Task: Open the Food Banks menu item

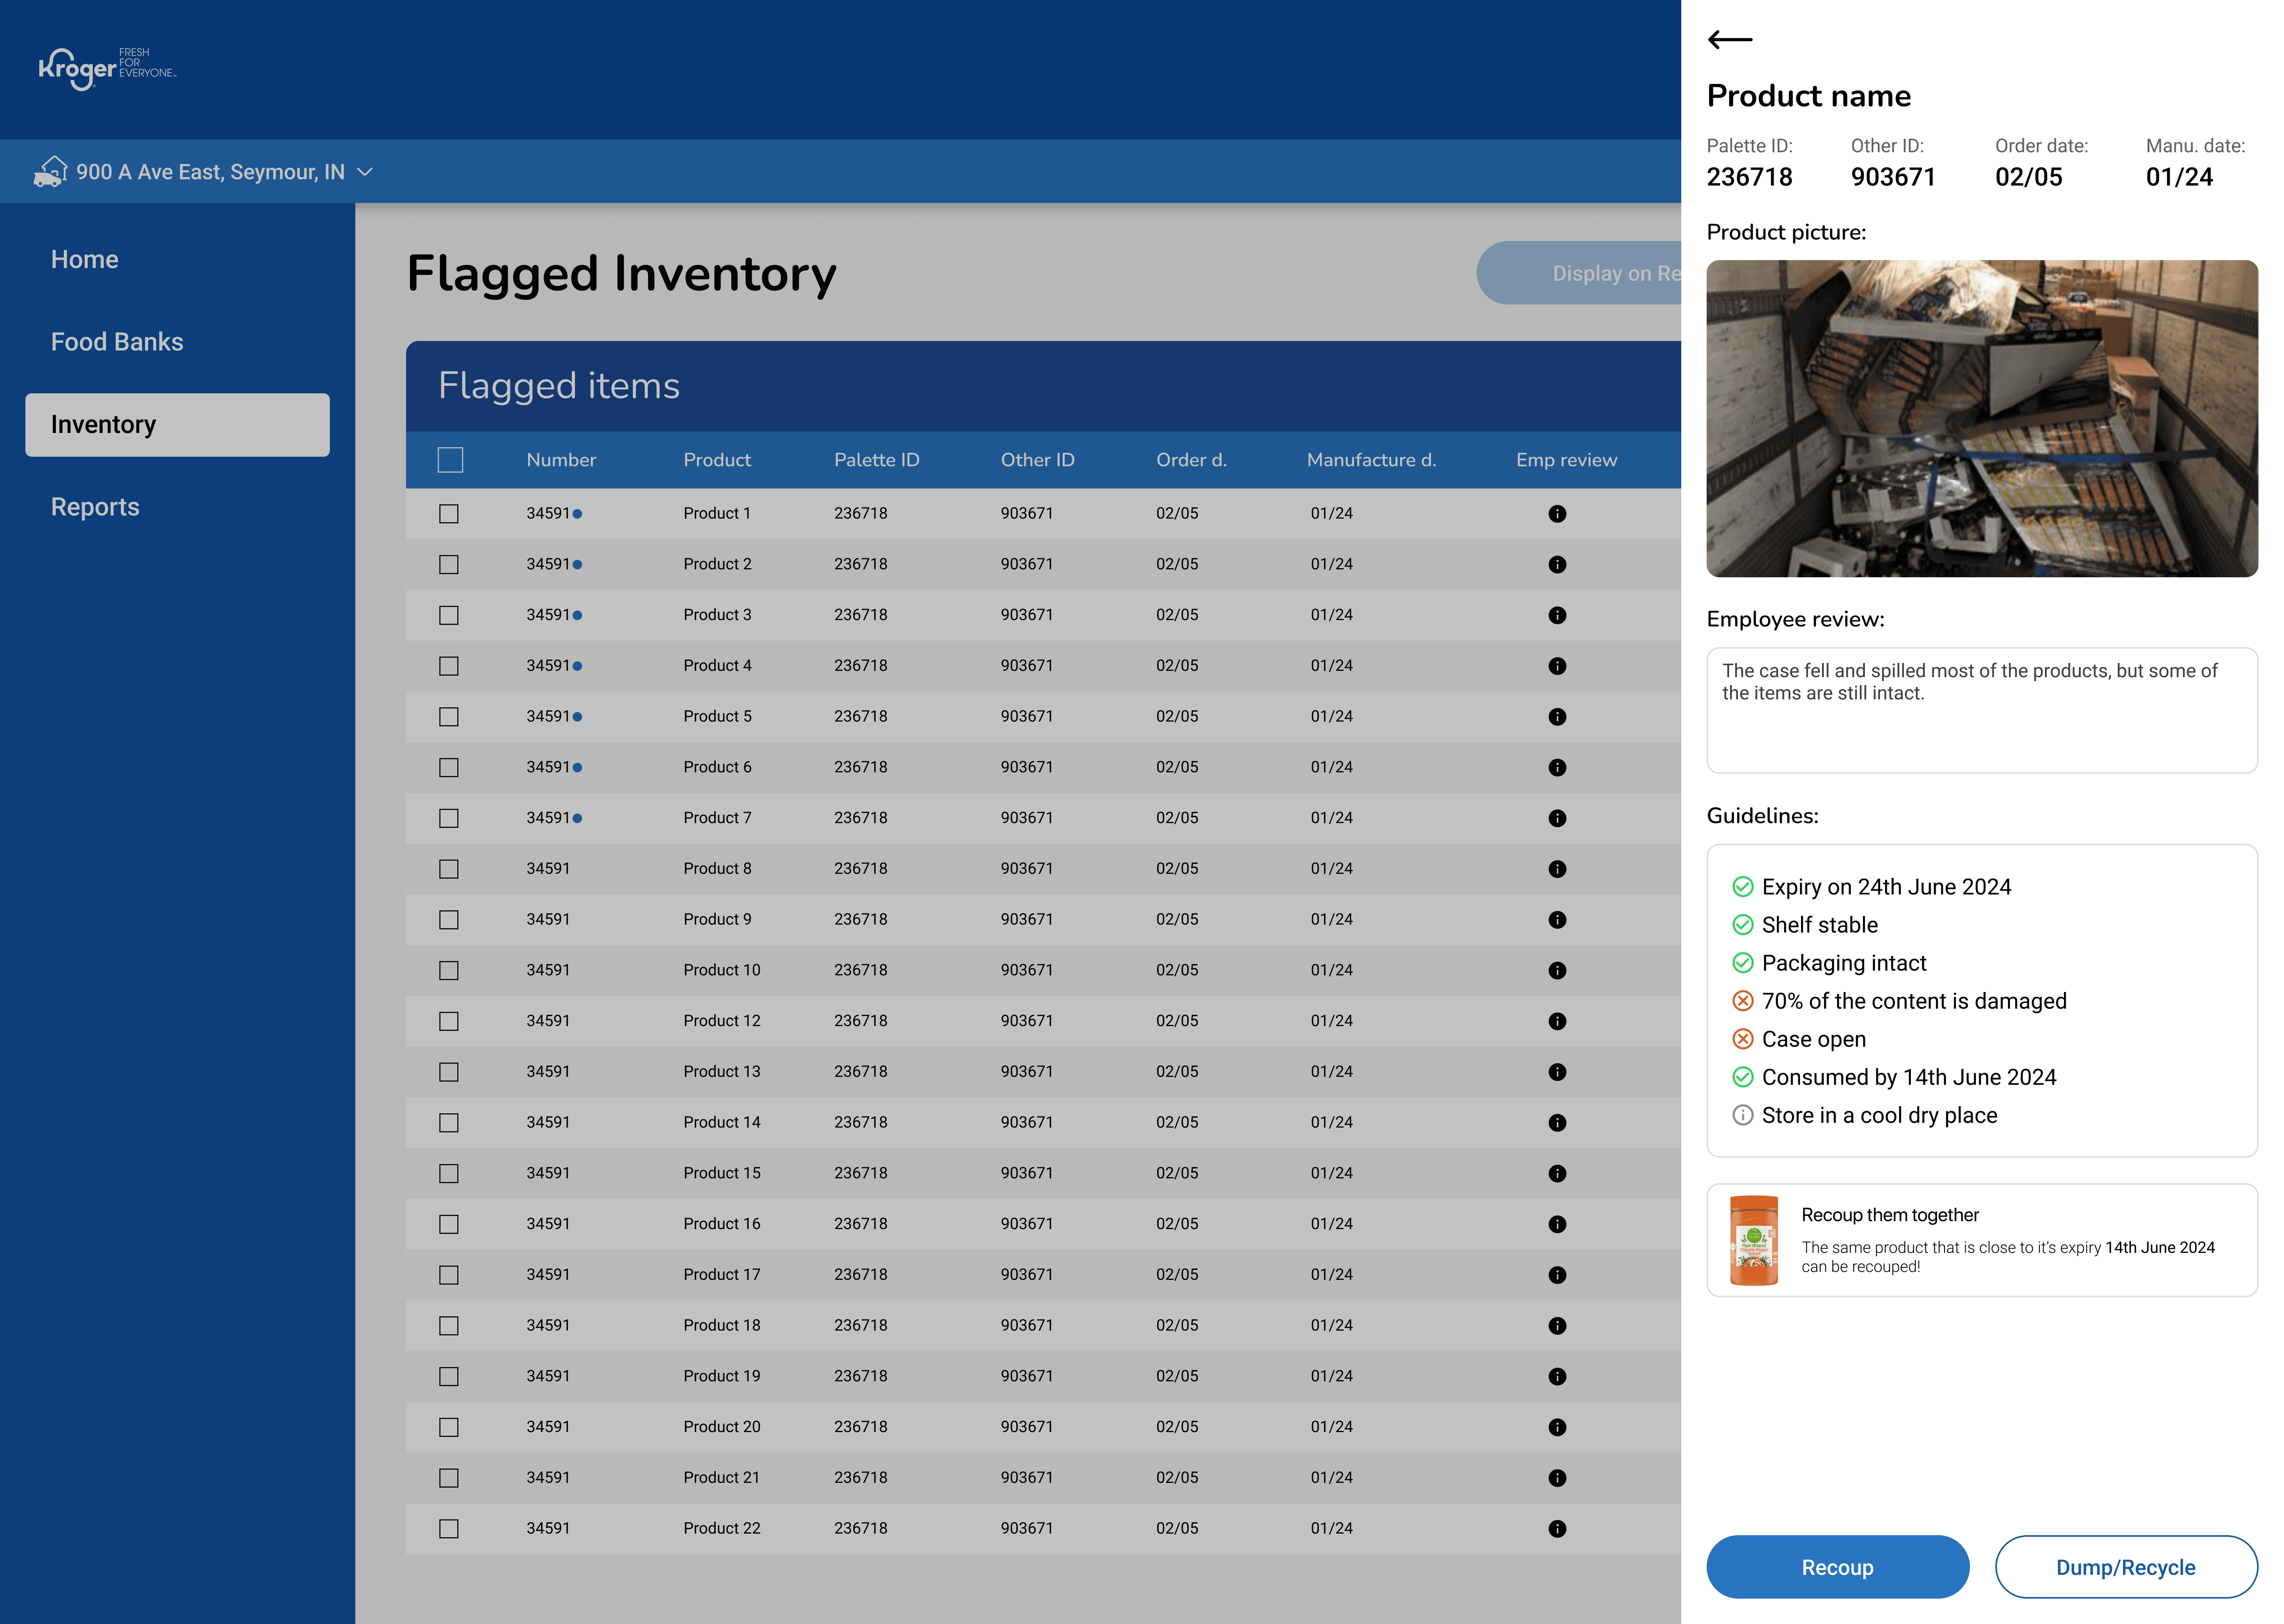Action: coord(117,342)
